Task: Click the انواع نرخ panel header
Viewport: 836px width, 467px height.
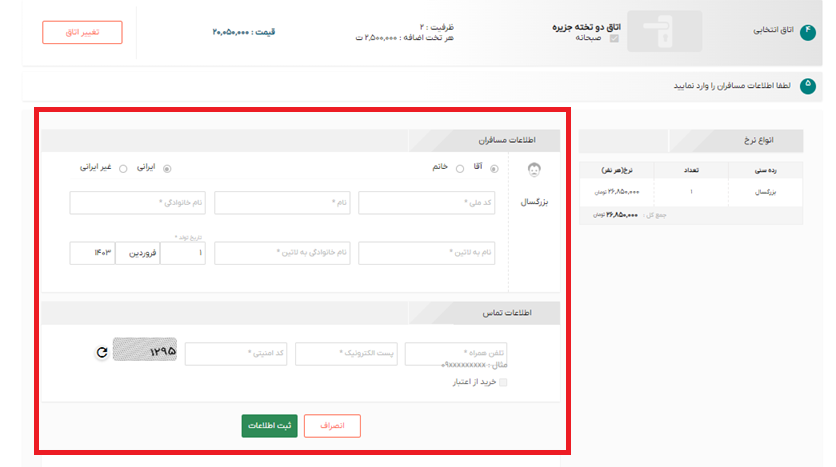Action: point(691,141)
